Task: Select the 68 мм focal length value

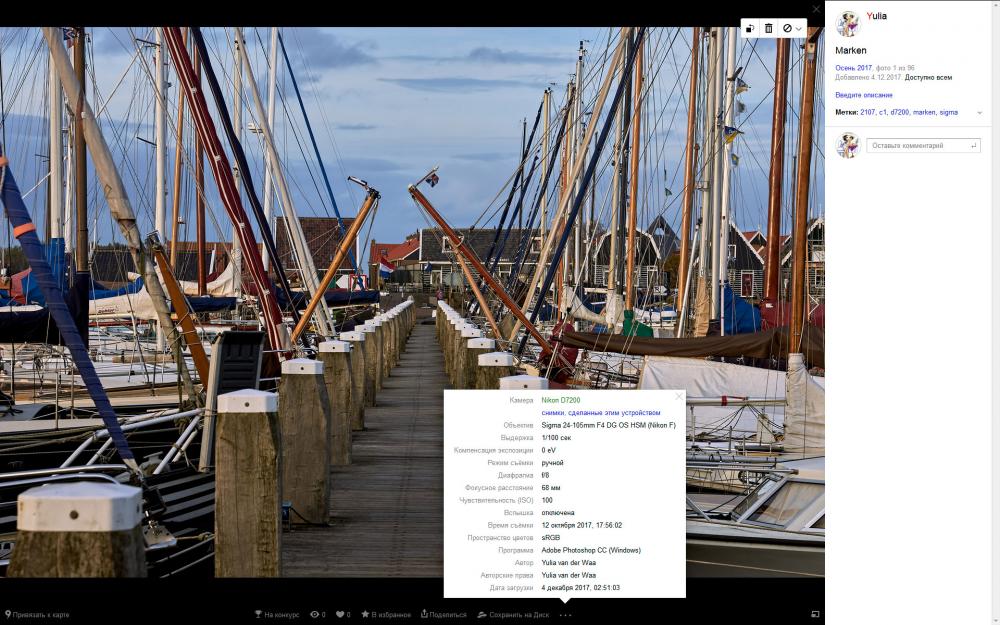Action: click(551, 488)
